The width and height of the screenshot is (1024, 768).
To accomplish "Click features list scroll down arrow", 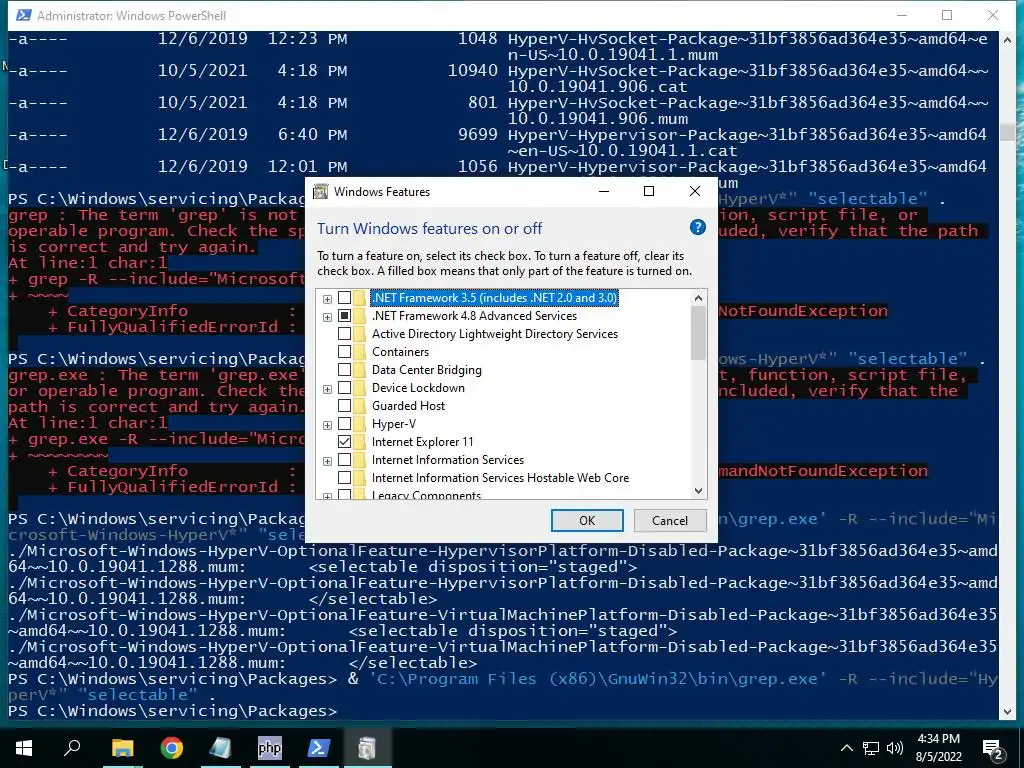I will 698,491.
